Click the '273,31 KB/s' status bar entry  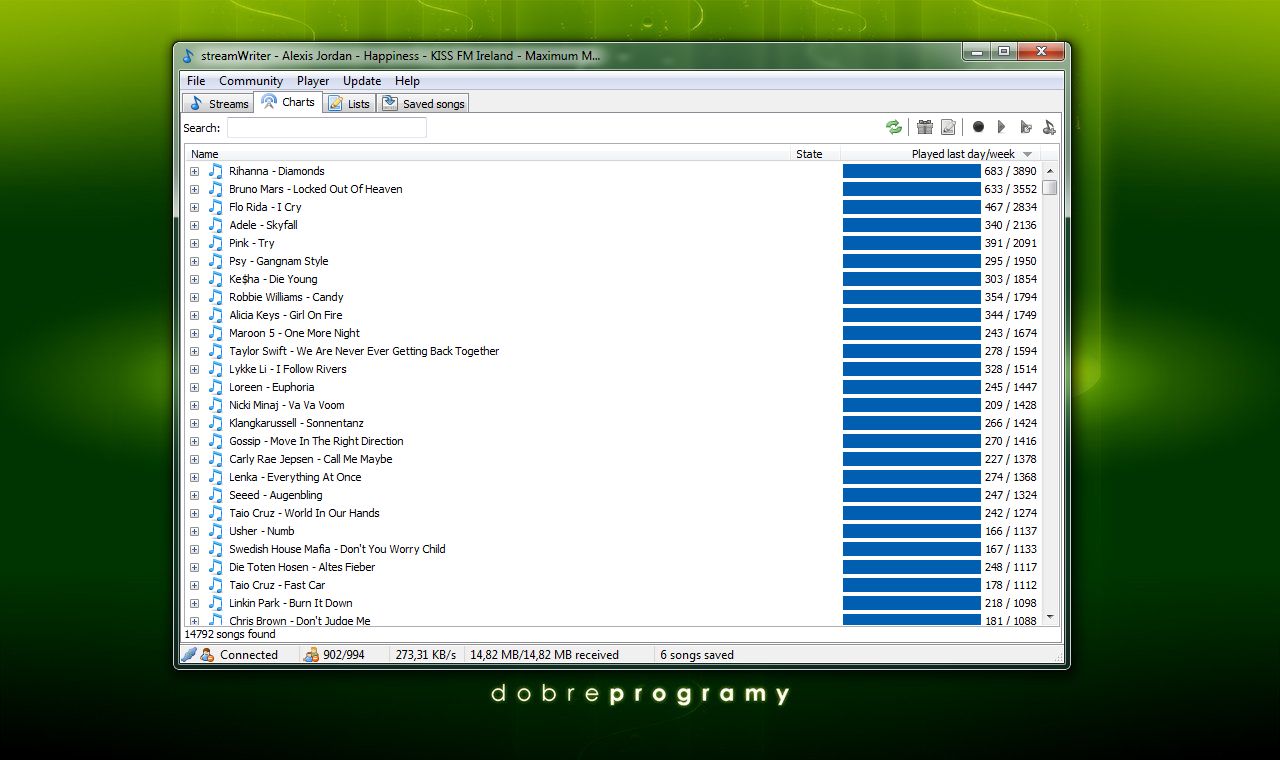425,655
